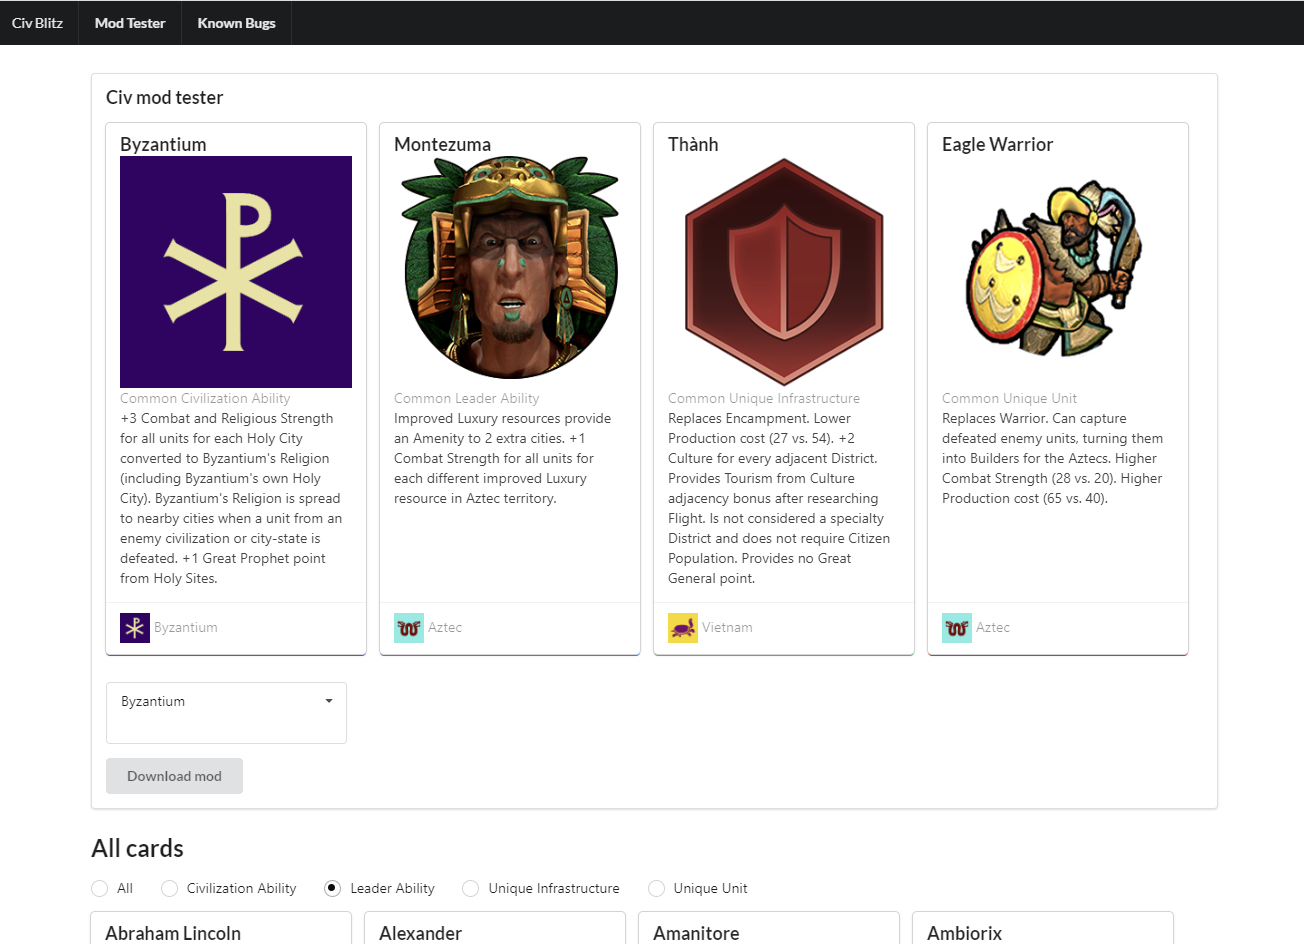
Task: Open Mod Tester navigation tab
Action: 130,23
